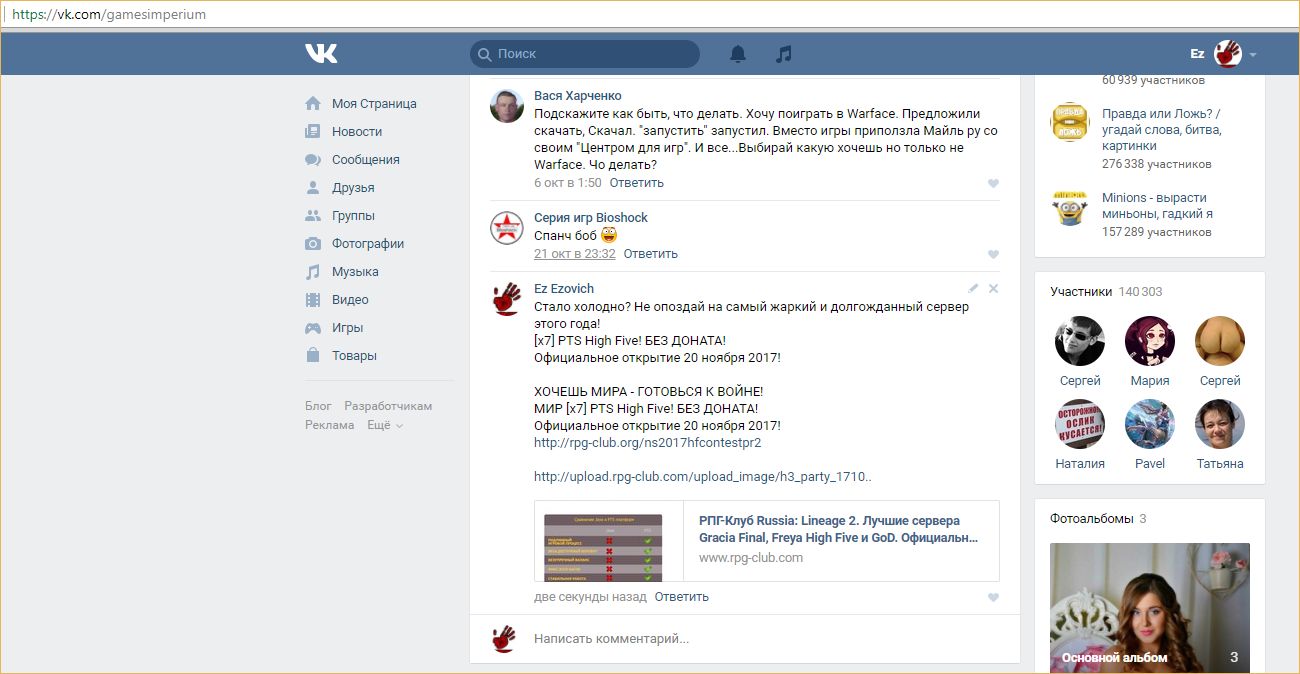Click the shopping bag icon beside Товары
This screenshot has height=674, width=1300.
click(313, 356)
